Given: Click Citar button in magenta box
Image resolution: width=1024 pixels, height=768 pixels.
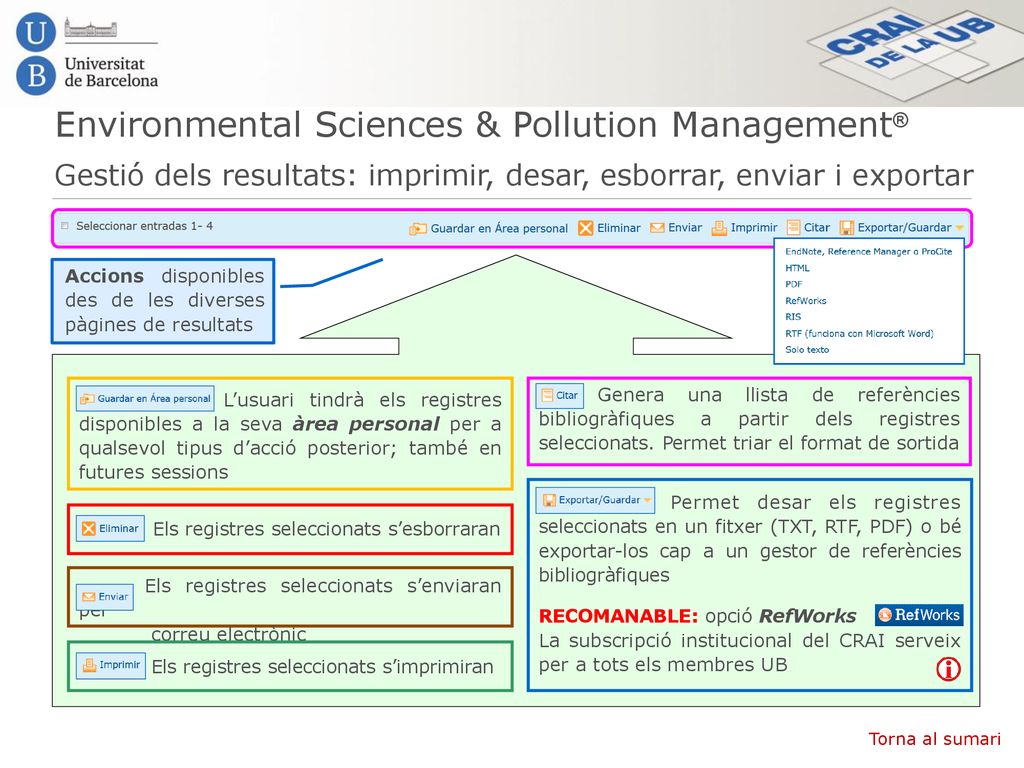Looking at the screenshot, I should pos(560,395).
